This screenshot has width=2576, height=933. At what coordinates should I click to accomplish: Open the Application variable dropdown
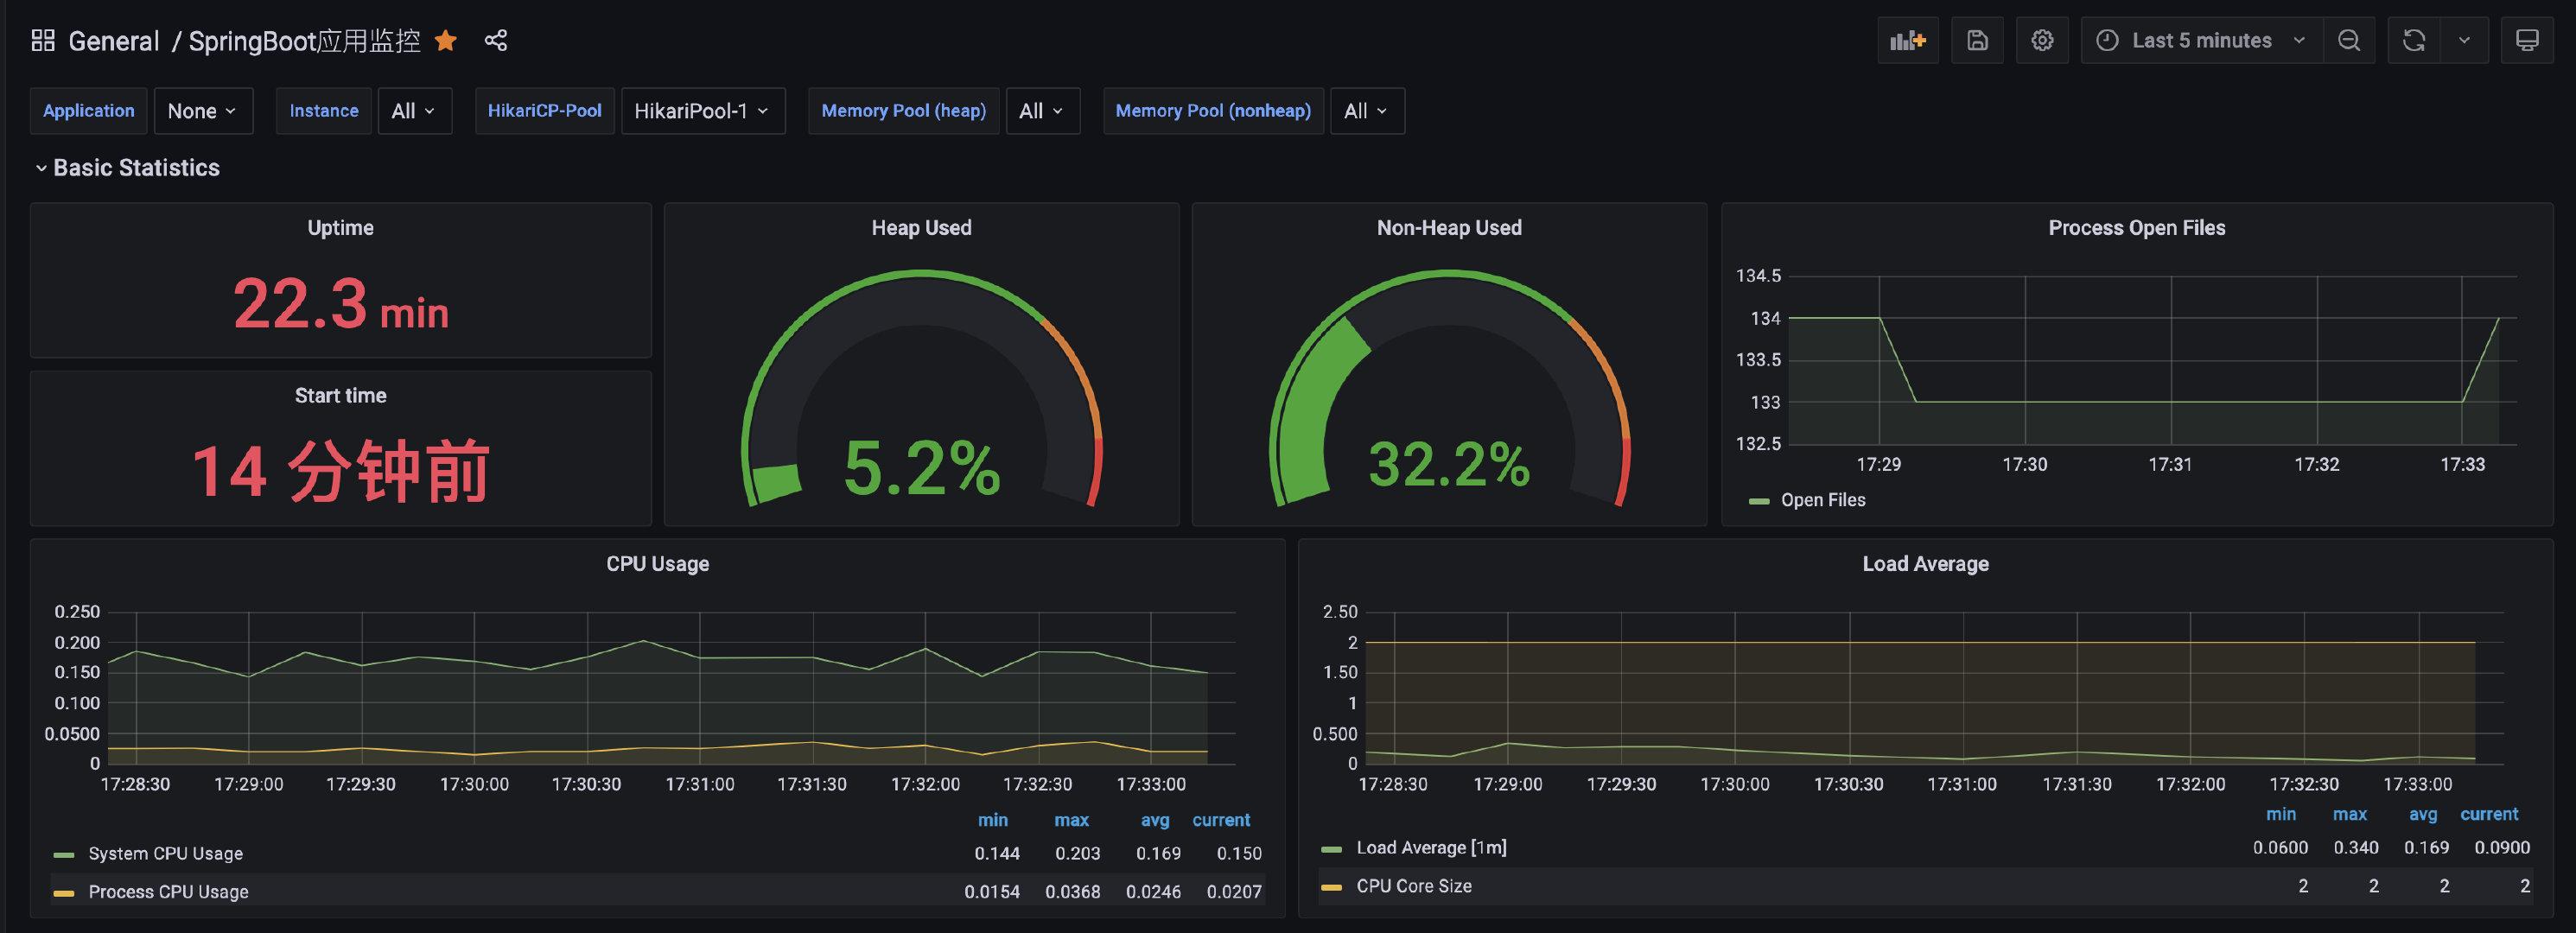[203, 111]
